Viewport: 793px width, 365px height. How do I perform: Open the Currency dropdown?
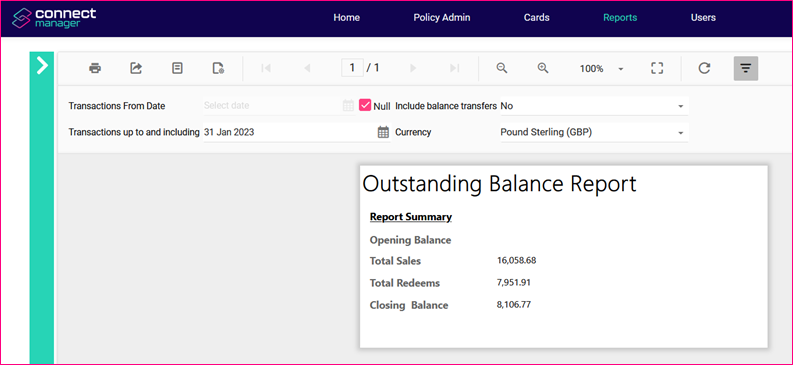pyautogui.click(x=594, y=132)
